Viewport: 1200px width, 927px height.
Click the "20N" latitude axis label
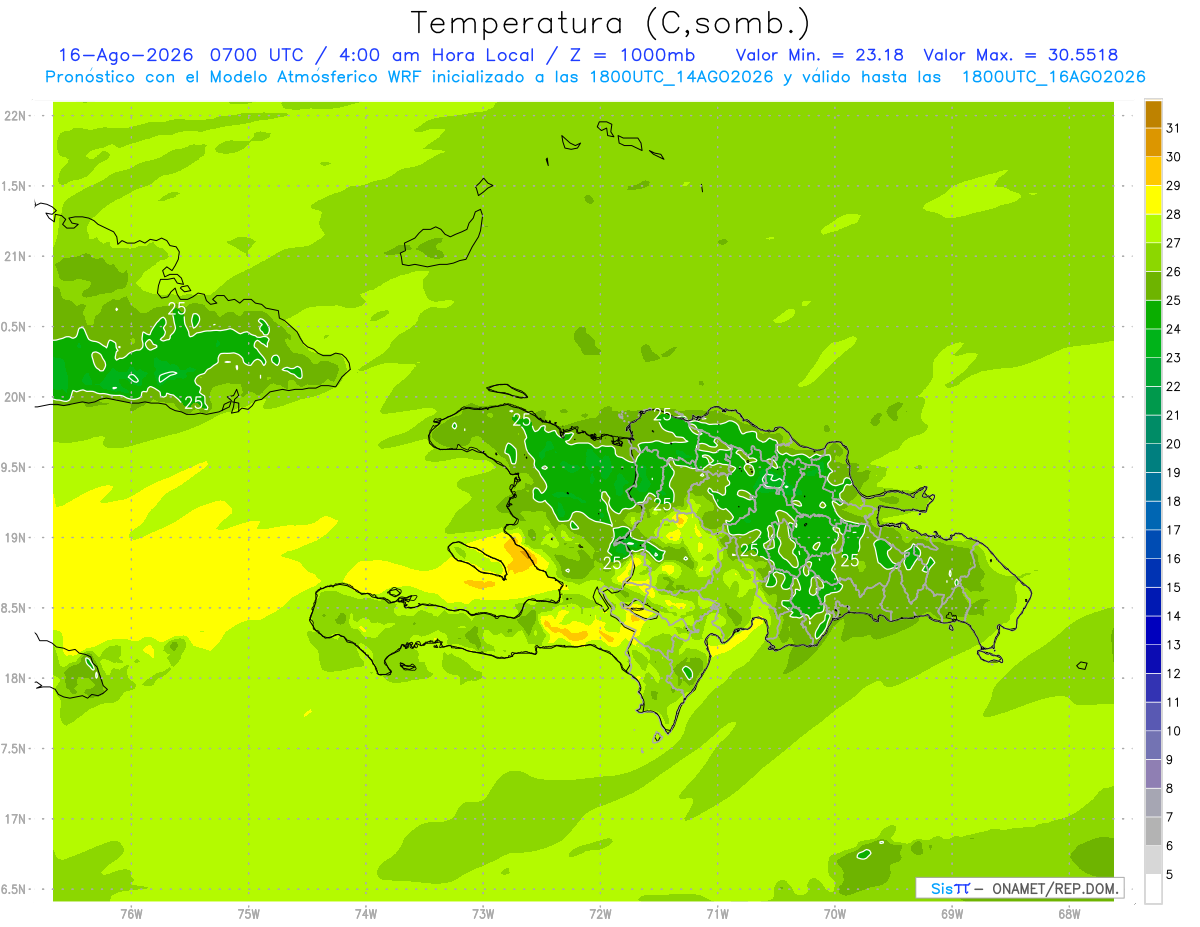tap(16, 398)
